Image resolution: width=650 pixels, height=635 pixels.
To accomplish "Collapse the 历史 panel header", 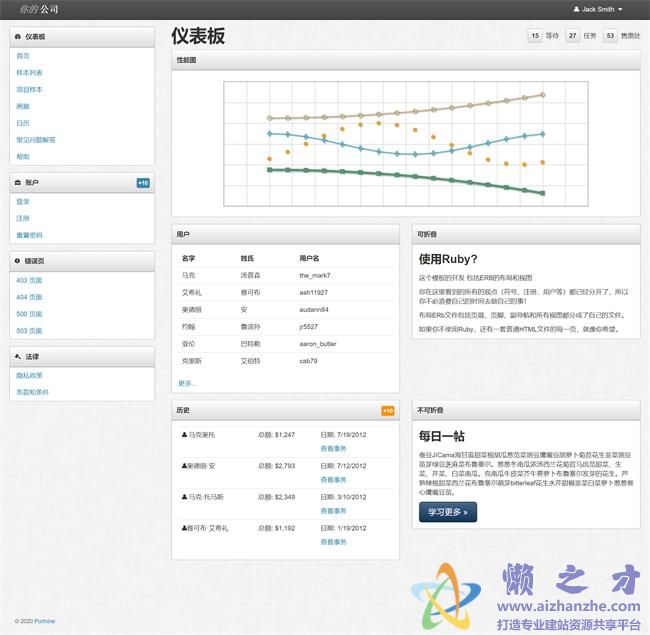I will point(285,410).
